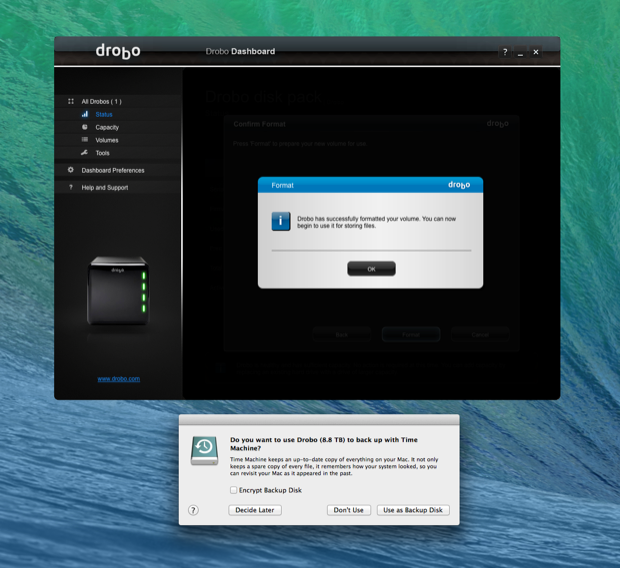Image resolution: width=620 pixels, height=568 pixels.
Task: Click the drobo logo in the title bar
Action: pos(118,51)
